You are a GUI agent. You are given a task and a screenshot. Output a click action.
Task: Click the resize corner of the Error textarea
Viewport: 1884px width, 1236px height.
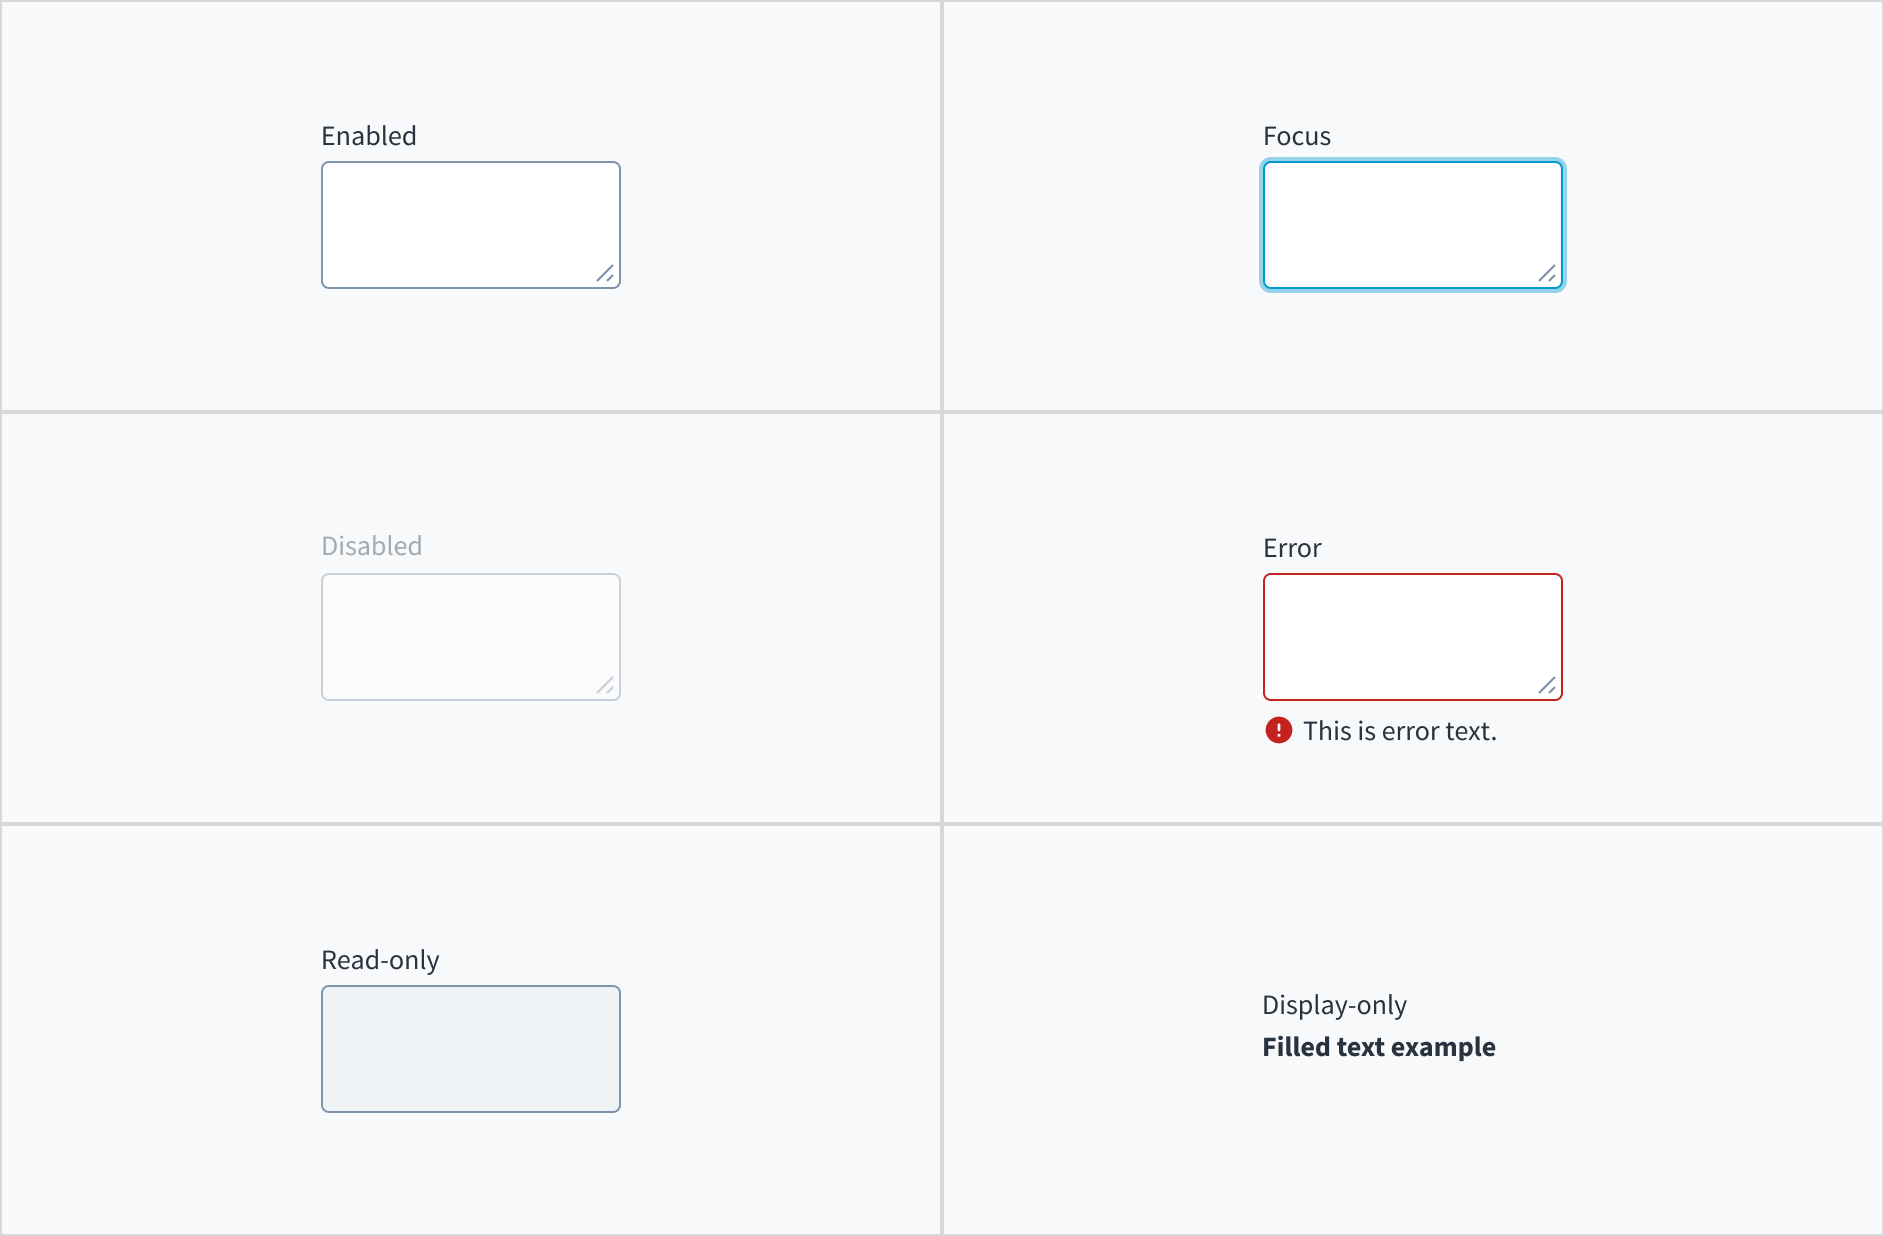pyautogui.click(x=1548, y=686)
